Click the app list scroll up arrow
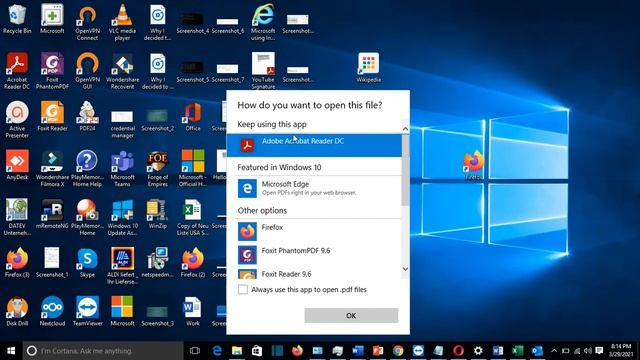This screenshot has height=360, width=640. 405,129
